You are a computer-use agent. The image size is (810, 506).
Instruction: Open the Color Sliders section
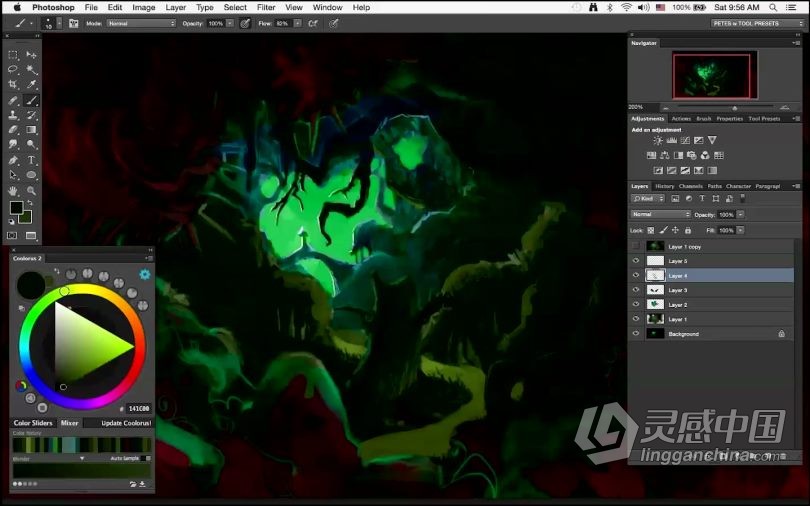pyautogui.click(x=33, y=423)
